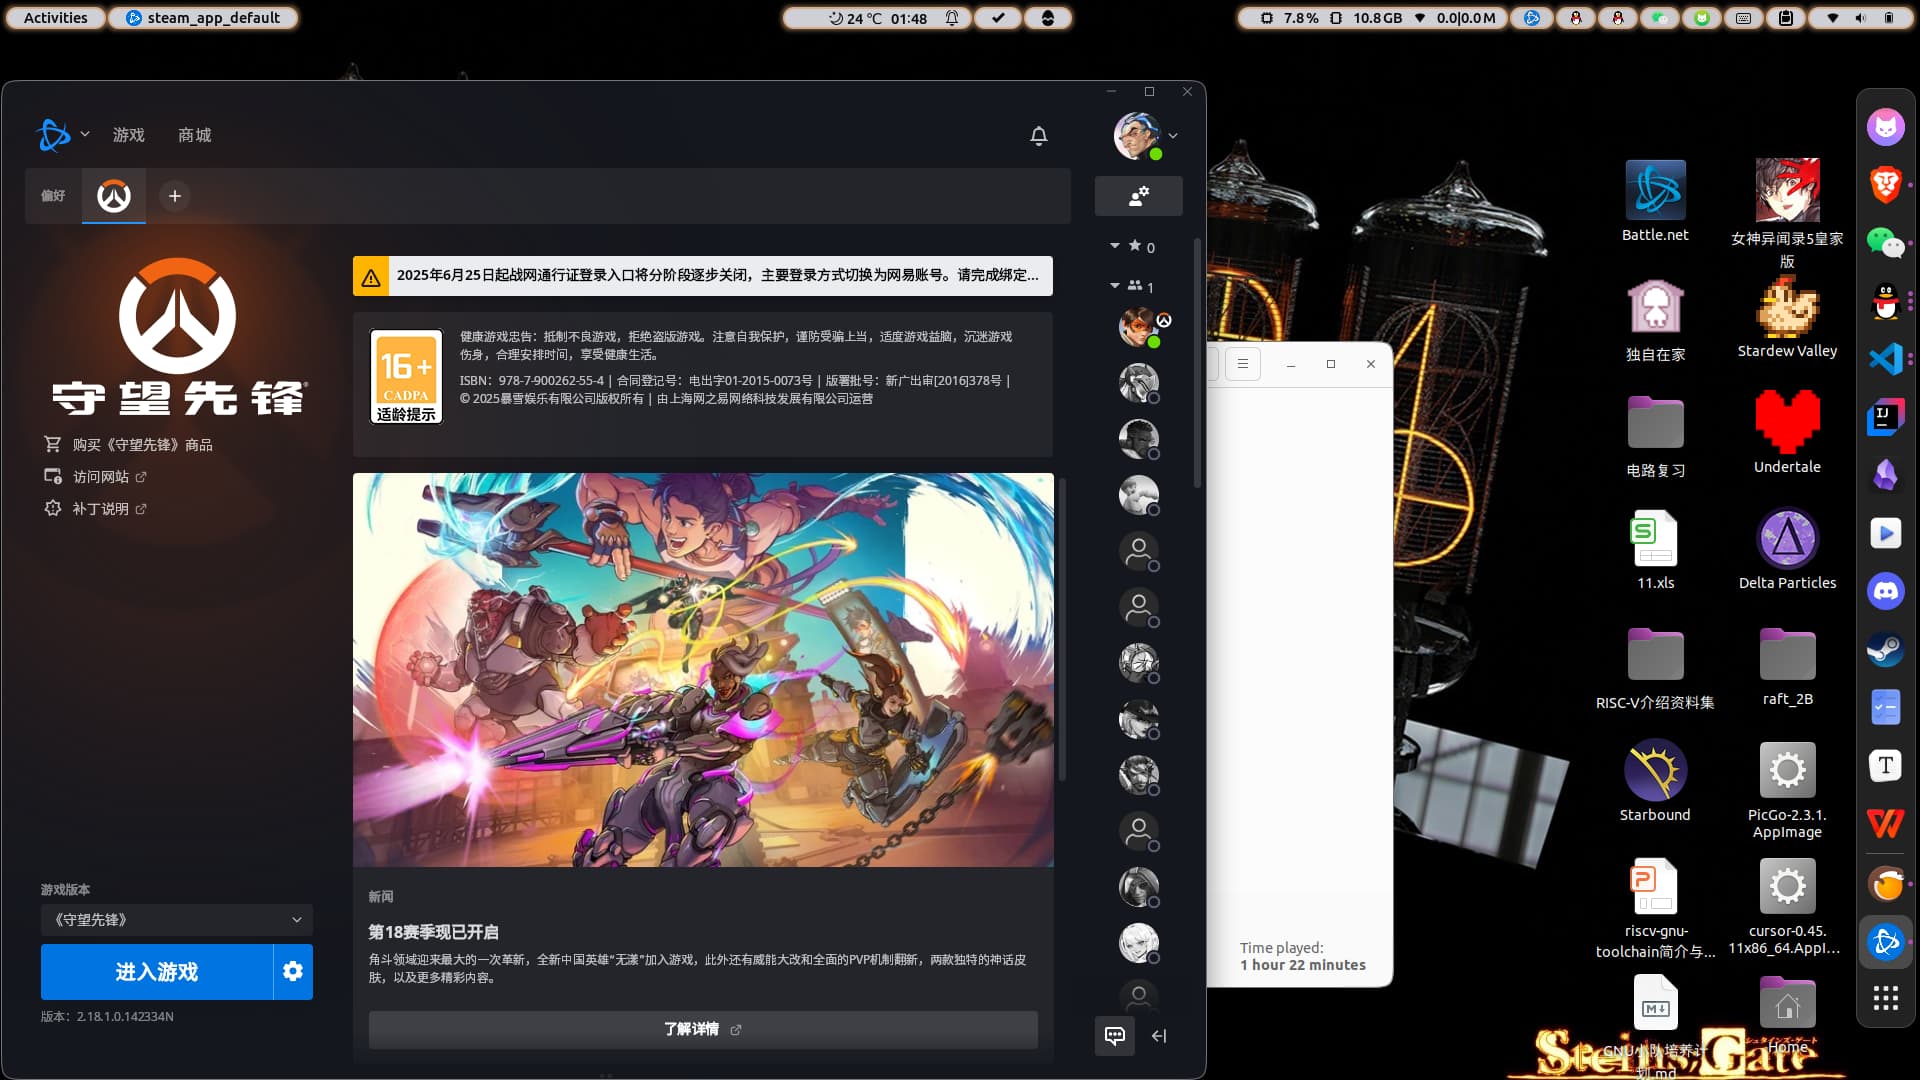Viewport: 1920px width, 1080px height.
Task: Collapse the online friends group
Action: 1115,286
